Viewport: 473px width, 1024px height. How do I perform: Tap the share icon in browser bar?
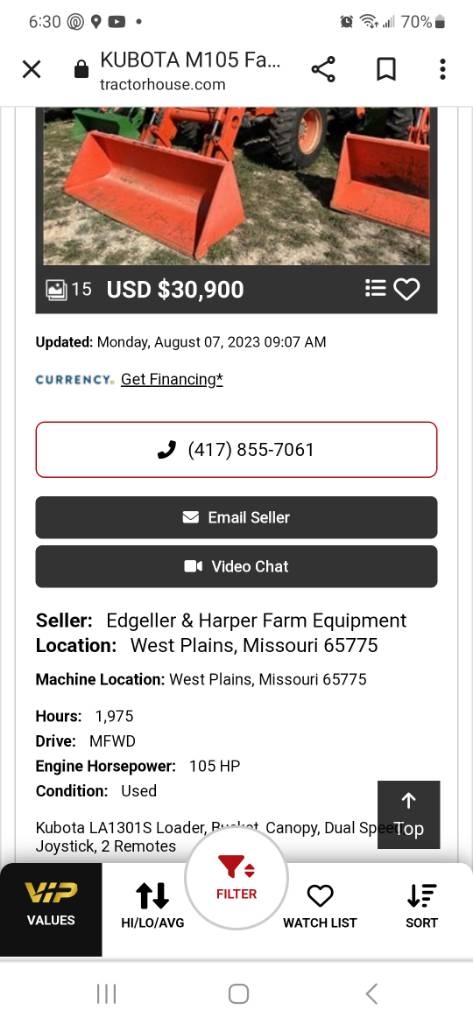[x=323, y=69]
